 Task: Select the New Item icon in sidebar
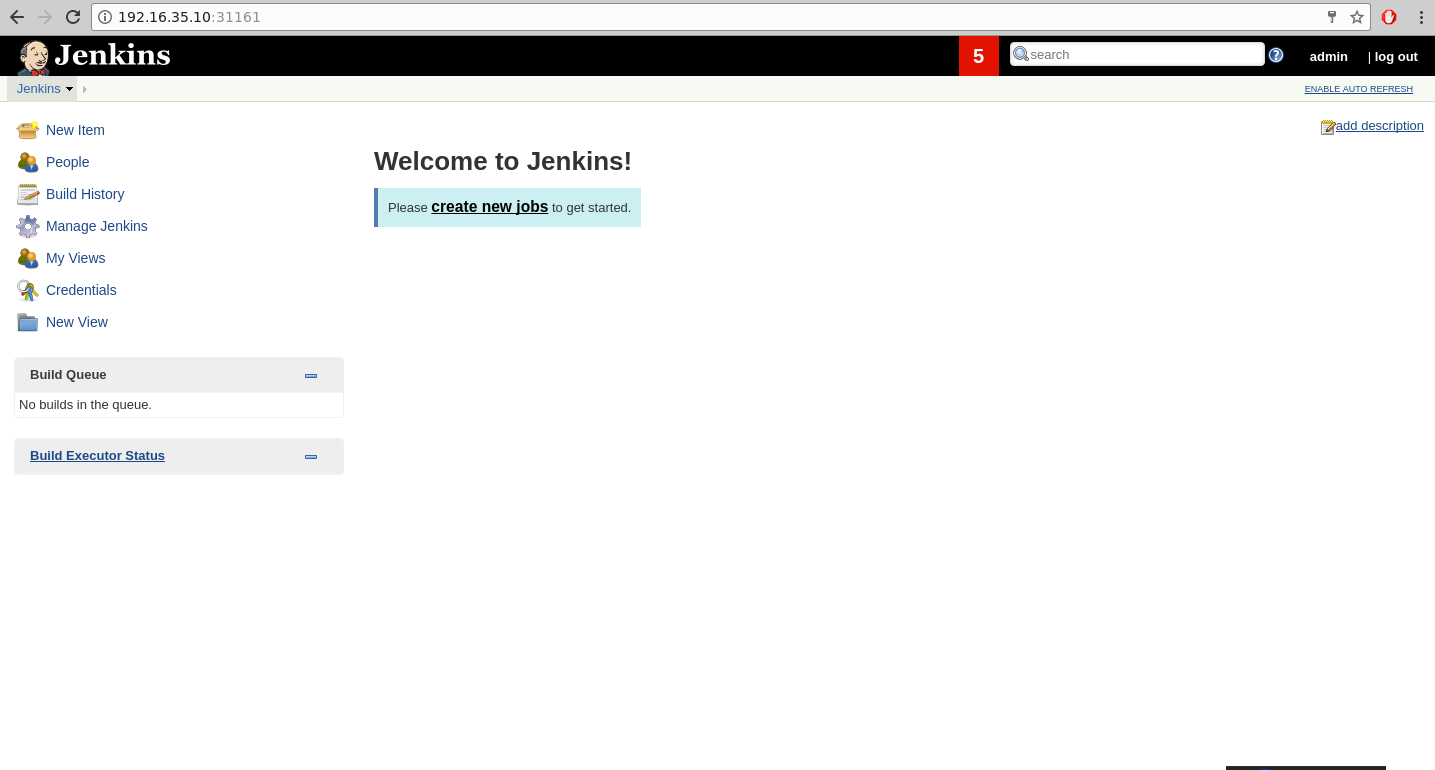click(x=28, y=130)
